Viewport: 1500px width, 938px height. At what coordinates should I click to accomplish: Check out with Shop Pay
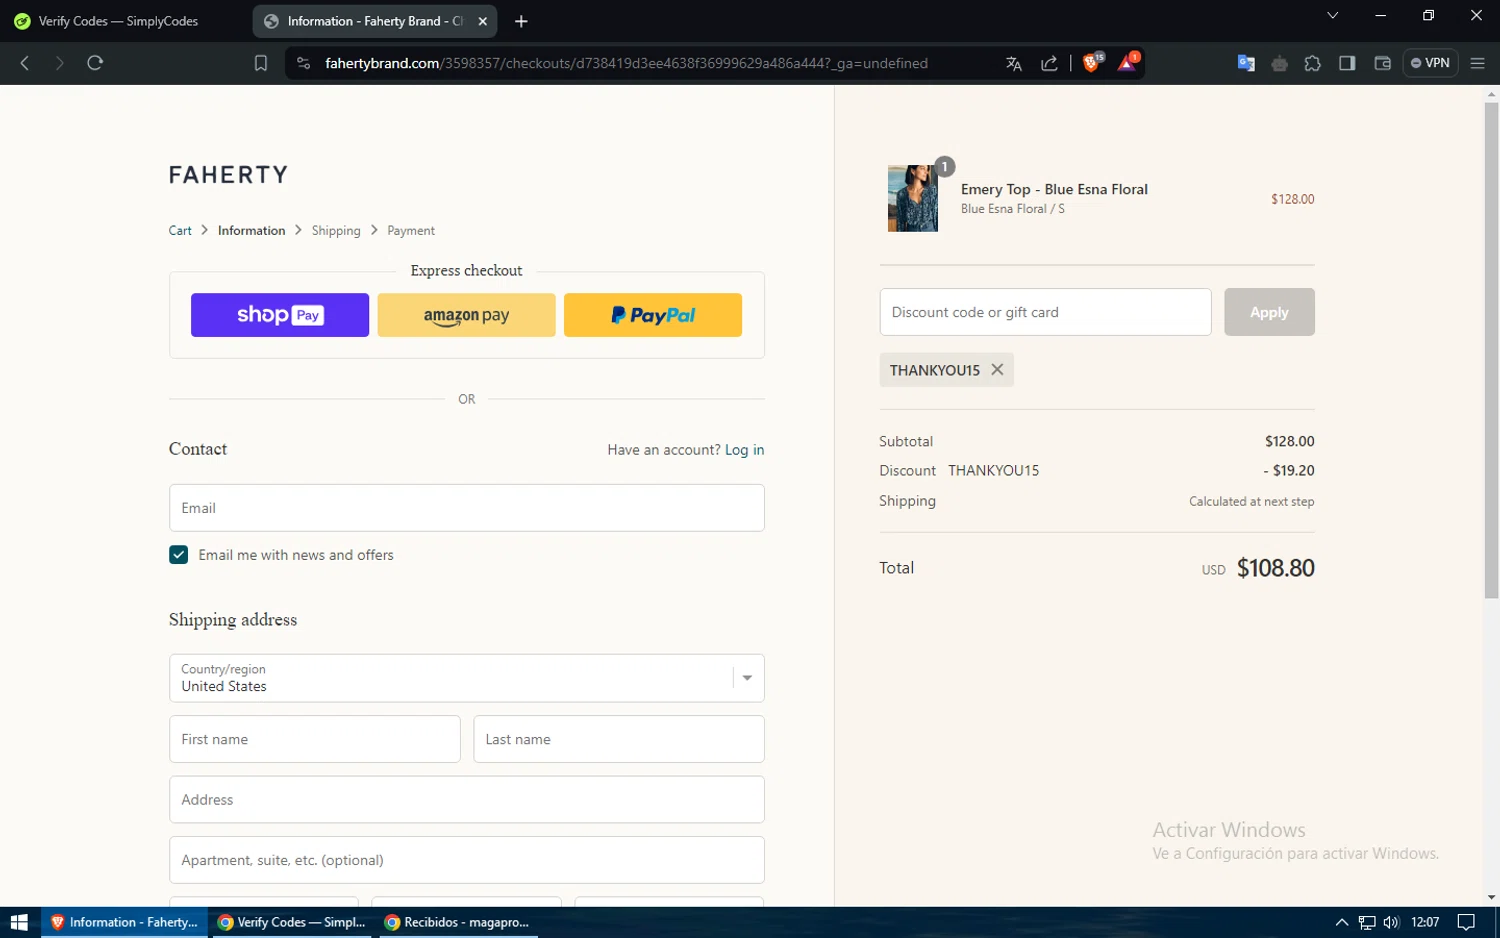click(280, 315)
